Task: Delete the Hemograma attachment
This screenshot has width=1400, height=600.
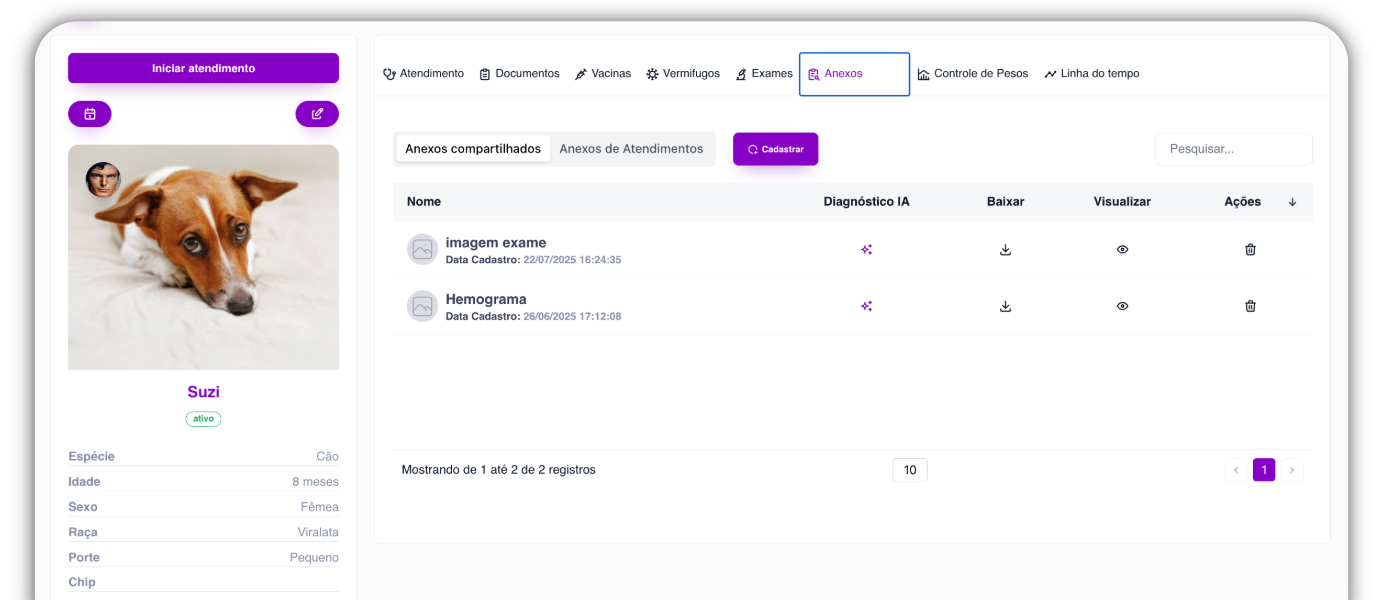Action: tap(1250, 306)
